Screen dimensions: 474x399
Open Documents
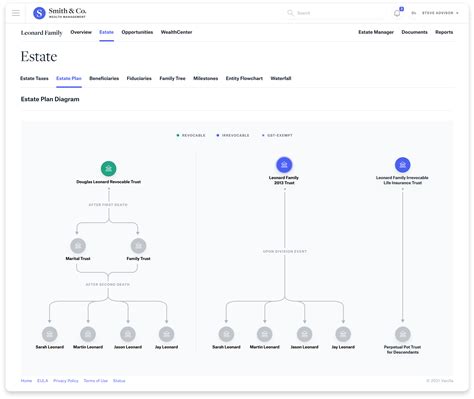(414, 32)
